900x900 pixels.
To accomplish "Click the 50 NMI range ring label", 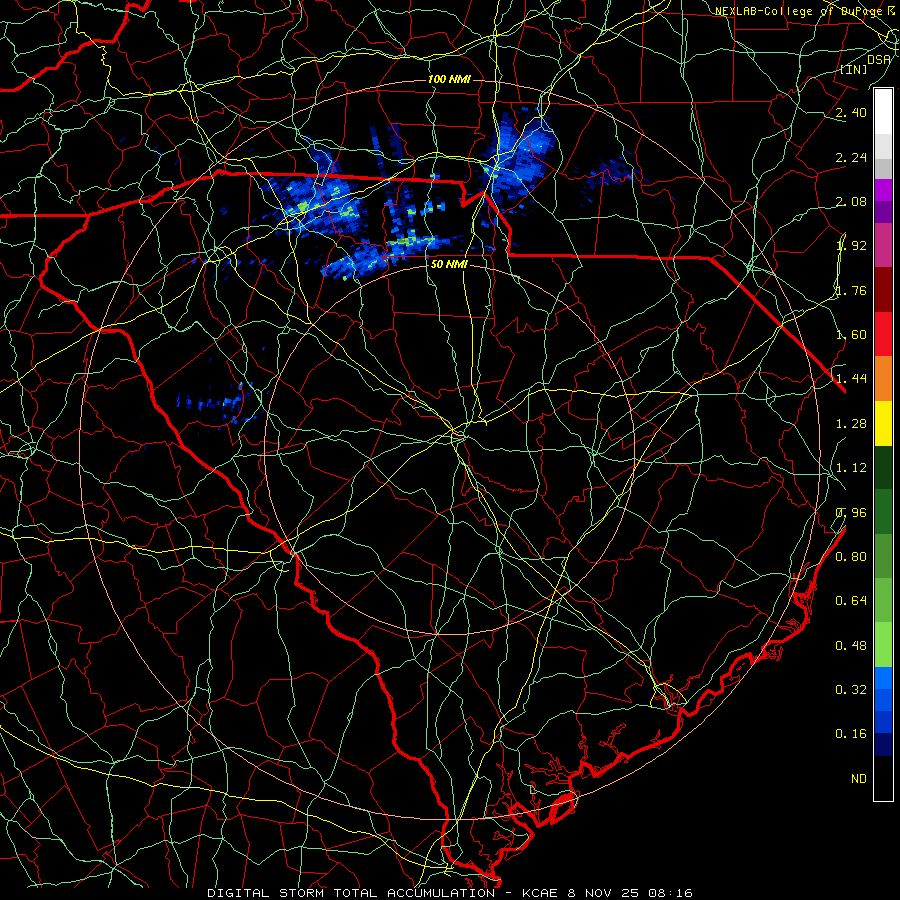I will [449, 264].
